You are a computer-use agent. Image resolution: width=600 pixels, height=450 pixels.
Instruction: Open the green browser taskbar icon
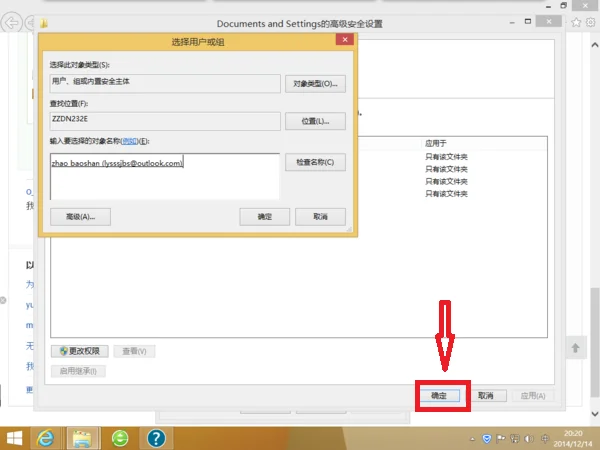[120, 439]
